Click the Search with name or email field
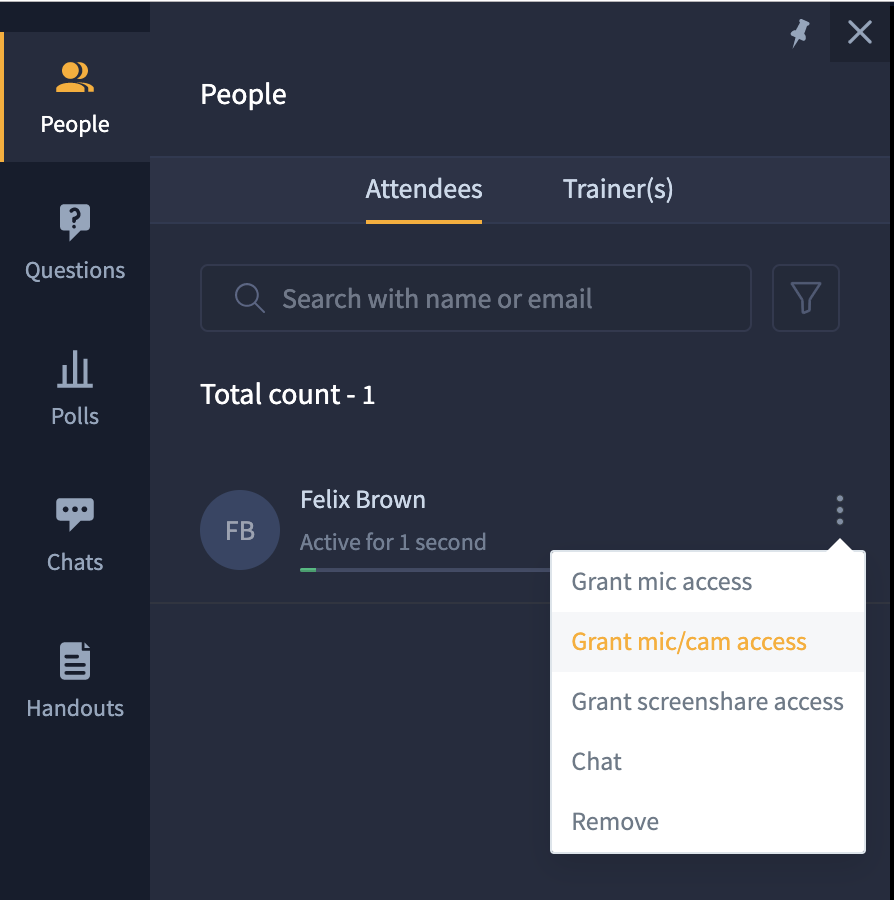This screenshot has height=900, width=894. (x=476, y=298)
